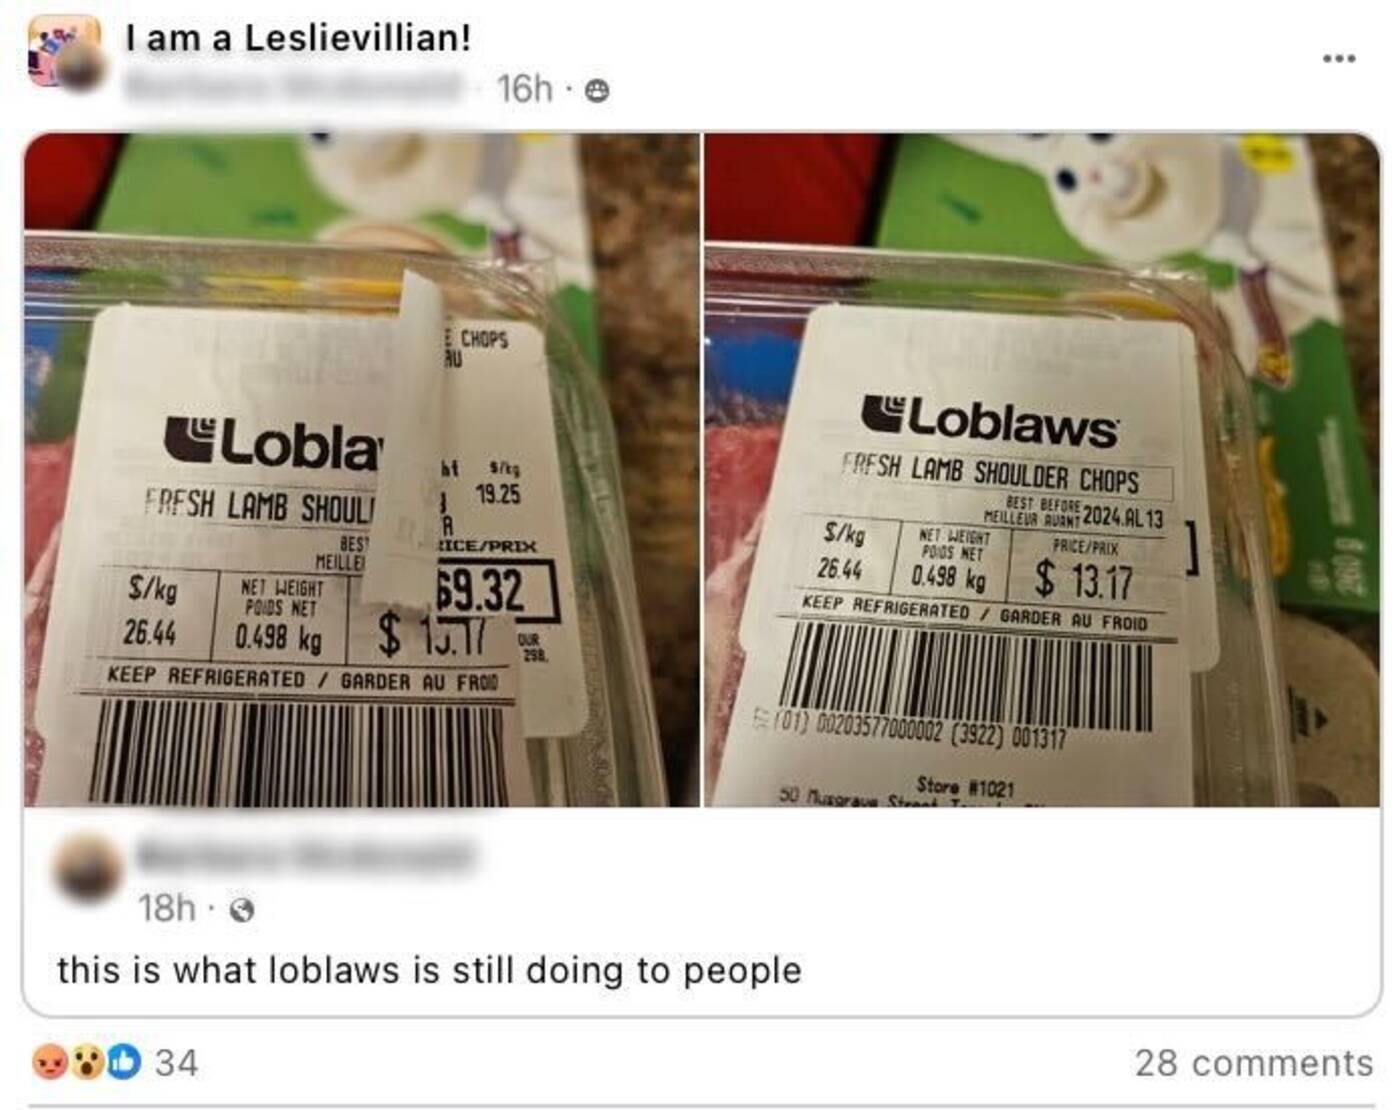Screen dimensions: 1400x1110
Task: Open the right photo showing $13.17 price
Action: tap(1042, 470)
